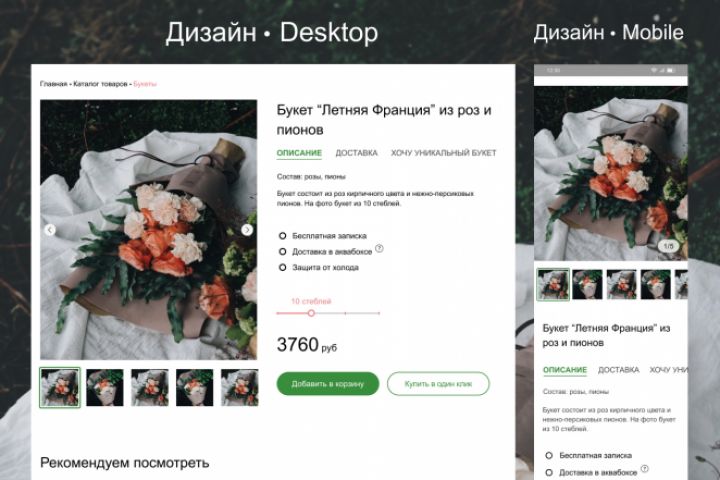
Task: Click the stem count slider handle
Action: click(311, 313)
